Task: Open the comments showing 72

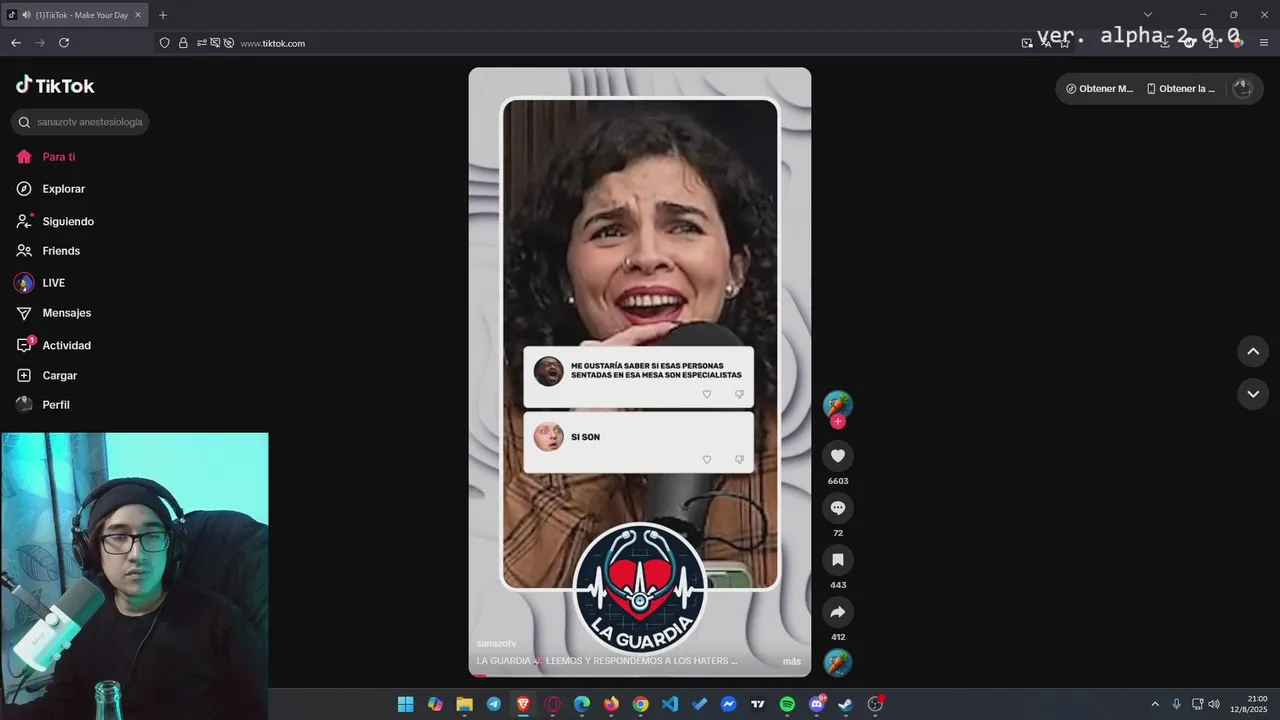Action: tap(838, 508)
